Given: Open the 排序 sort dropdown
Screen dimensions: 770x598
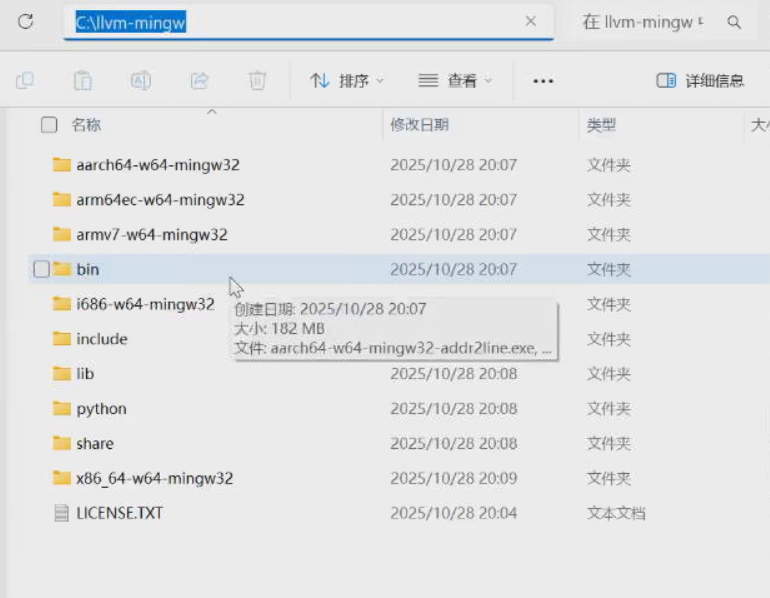Looking at the screenshot, I should pyautogui.click(x=347, y=81).
